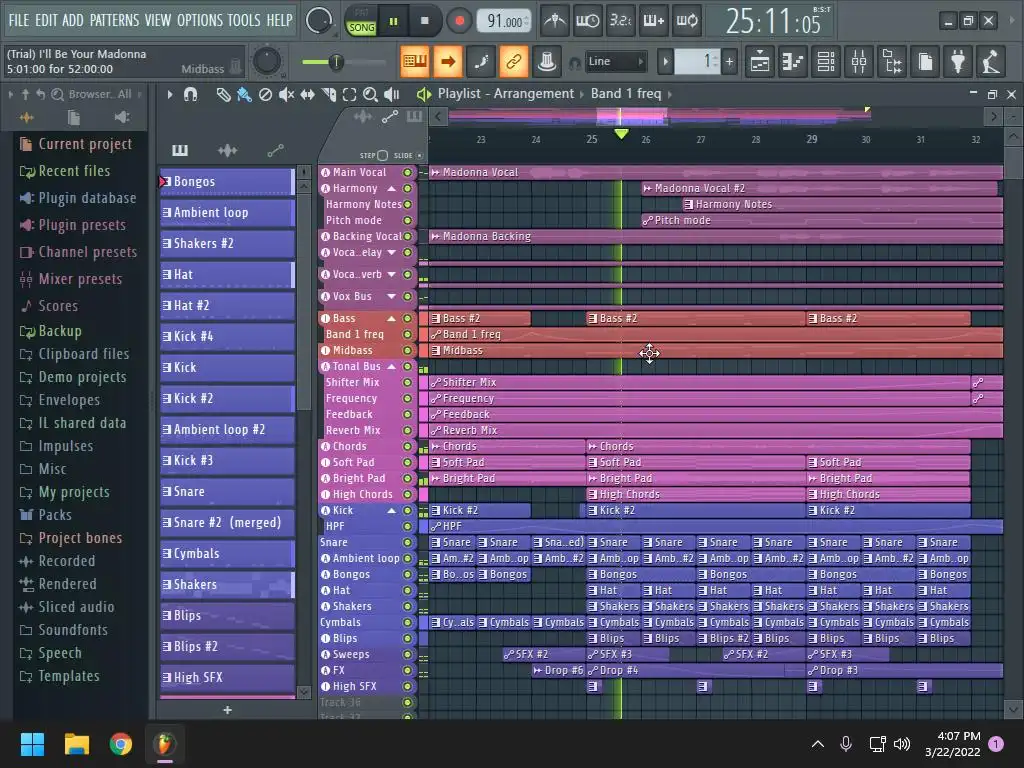Select the Paint brush tool
Screen dimensions: 1024x768
pyautogui.click(x=244, y=95)
